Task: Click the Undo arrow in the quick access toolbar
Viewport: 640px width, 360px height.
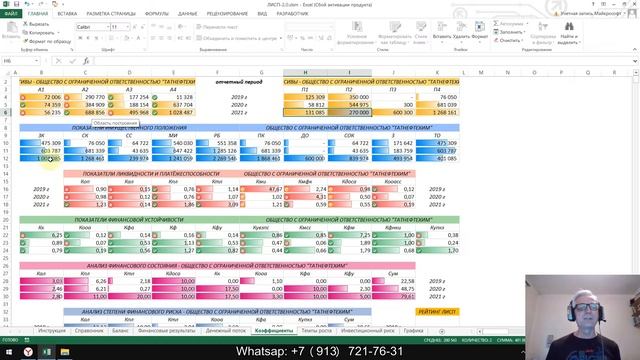Action: pos(27,4)
